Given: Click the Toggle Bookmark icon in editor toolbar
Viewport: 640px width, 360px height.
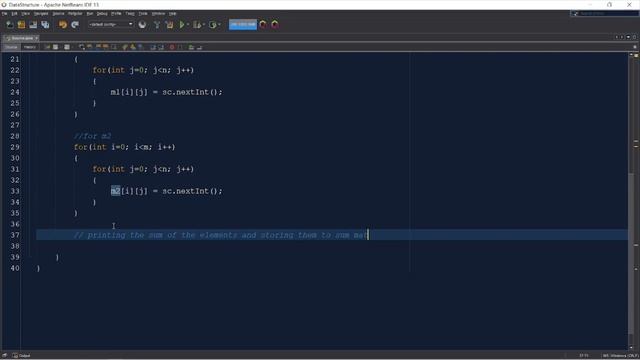Looking at the screenshot, I should (141, 47).
